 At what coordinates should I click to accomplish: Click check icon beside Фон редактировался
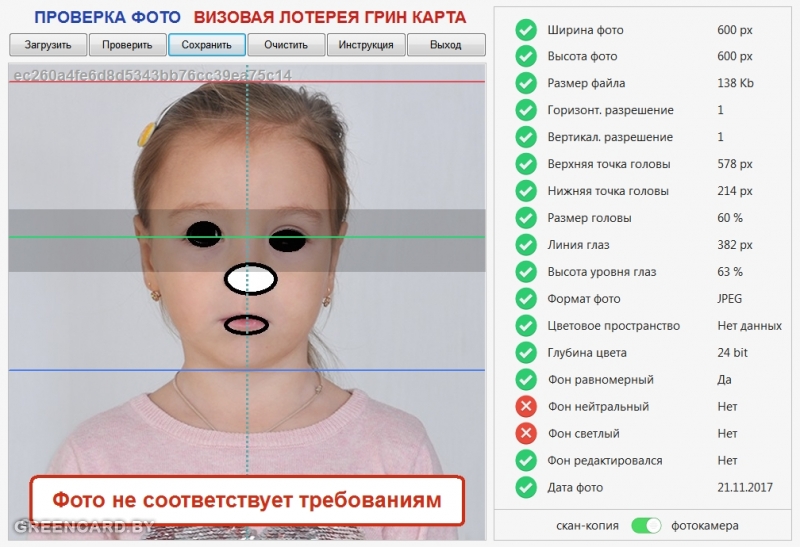click(526, 460)
